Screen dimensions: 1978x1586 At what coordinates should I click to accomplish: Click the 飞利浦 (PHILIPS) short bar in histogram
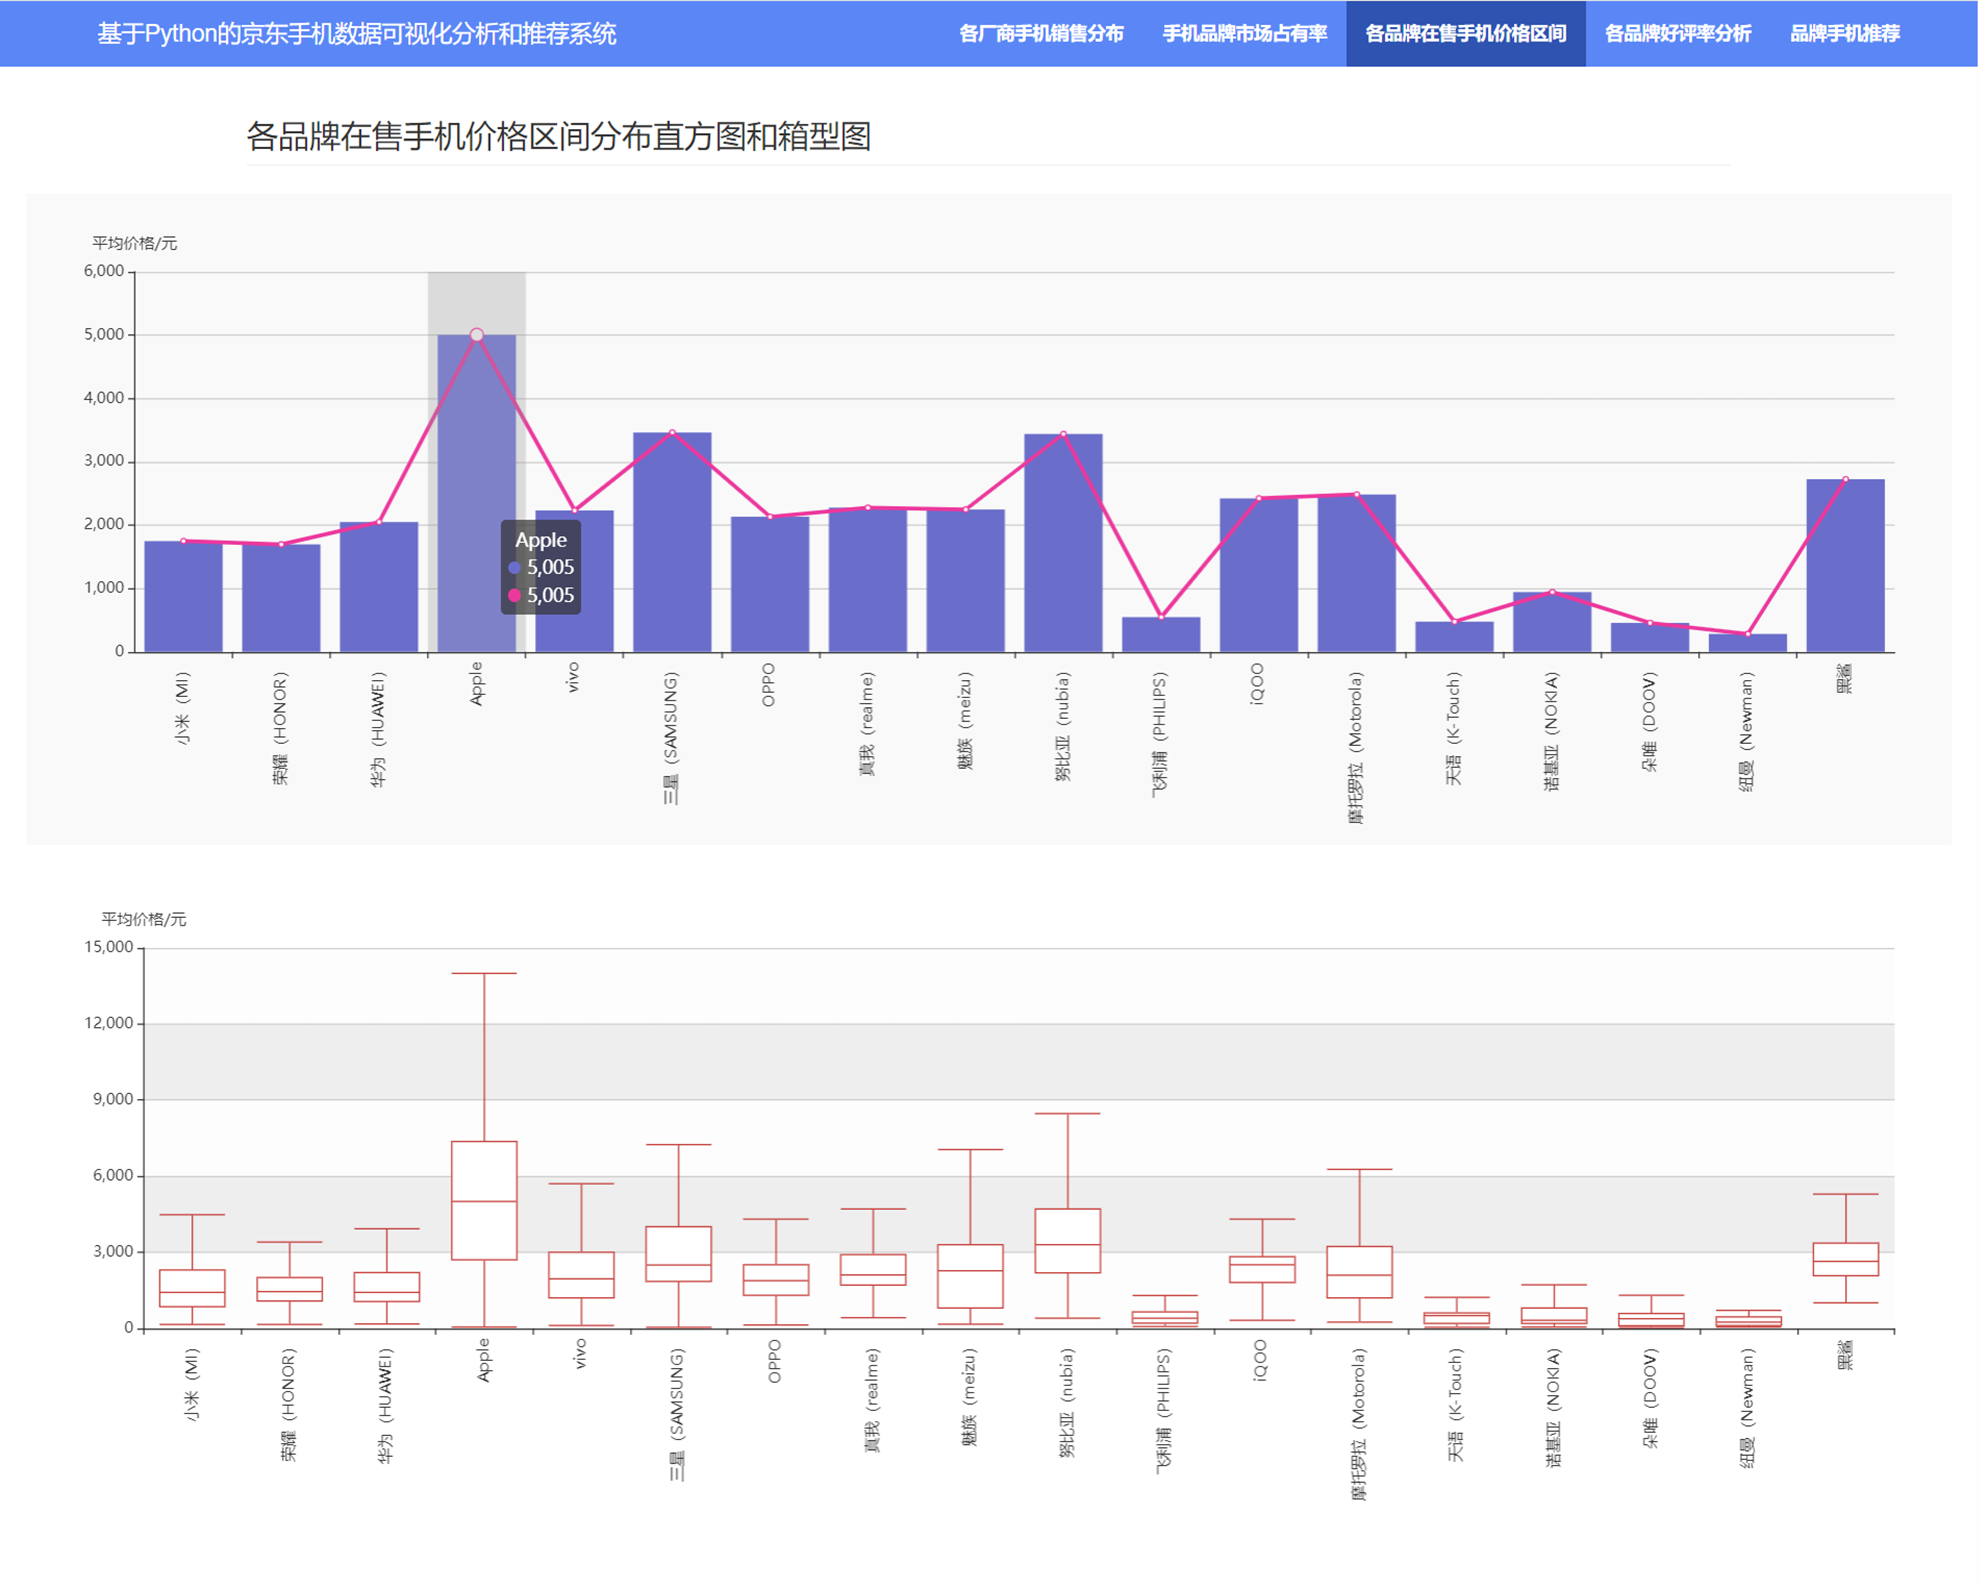tap(1160, 635)
